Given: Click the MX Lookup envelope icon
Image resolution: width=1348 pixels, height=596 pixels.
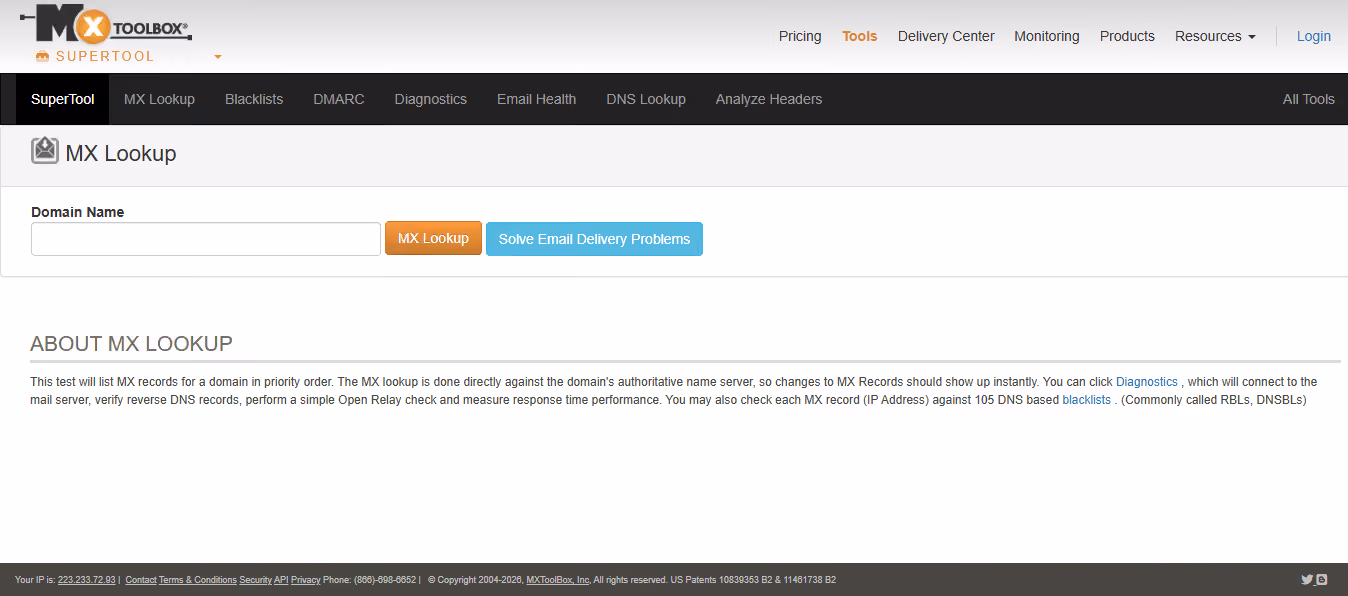Looking at the screenshot, I should click(x=44, y=151).
